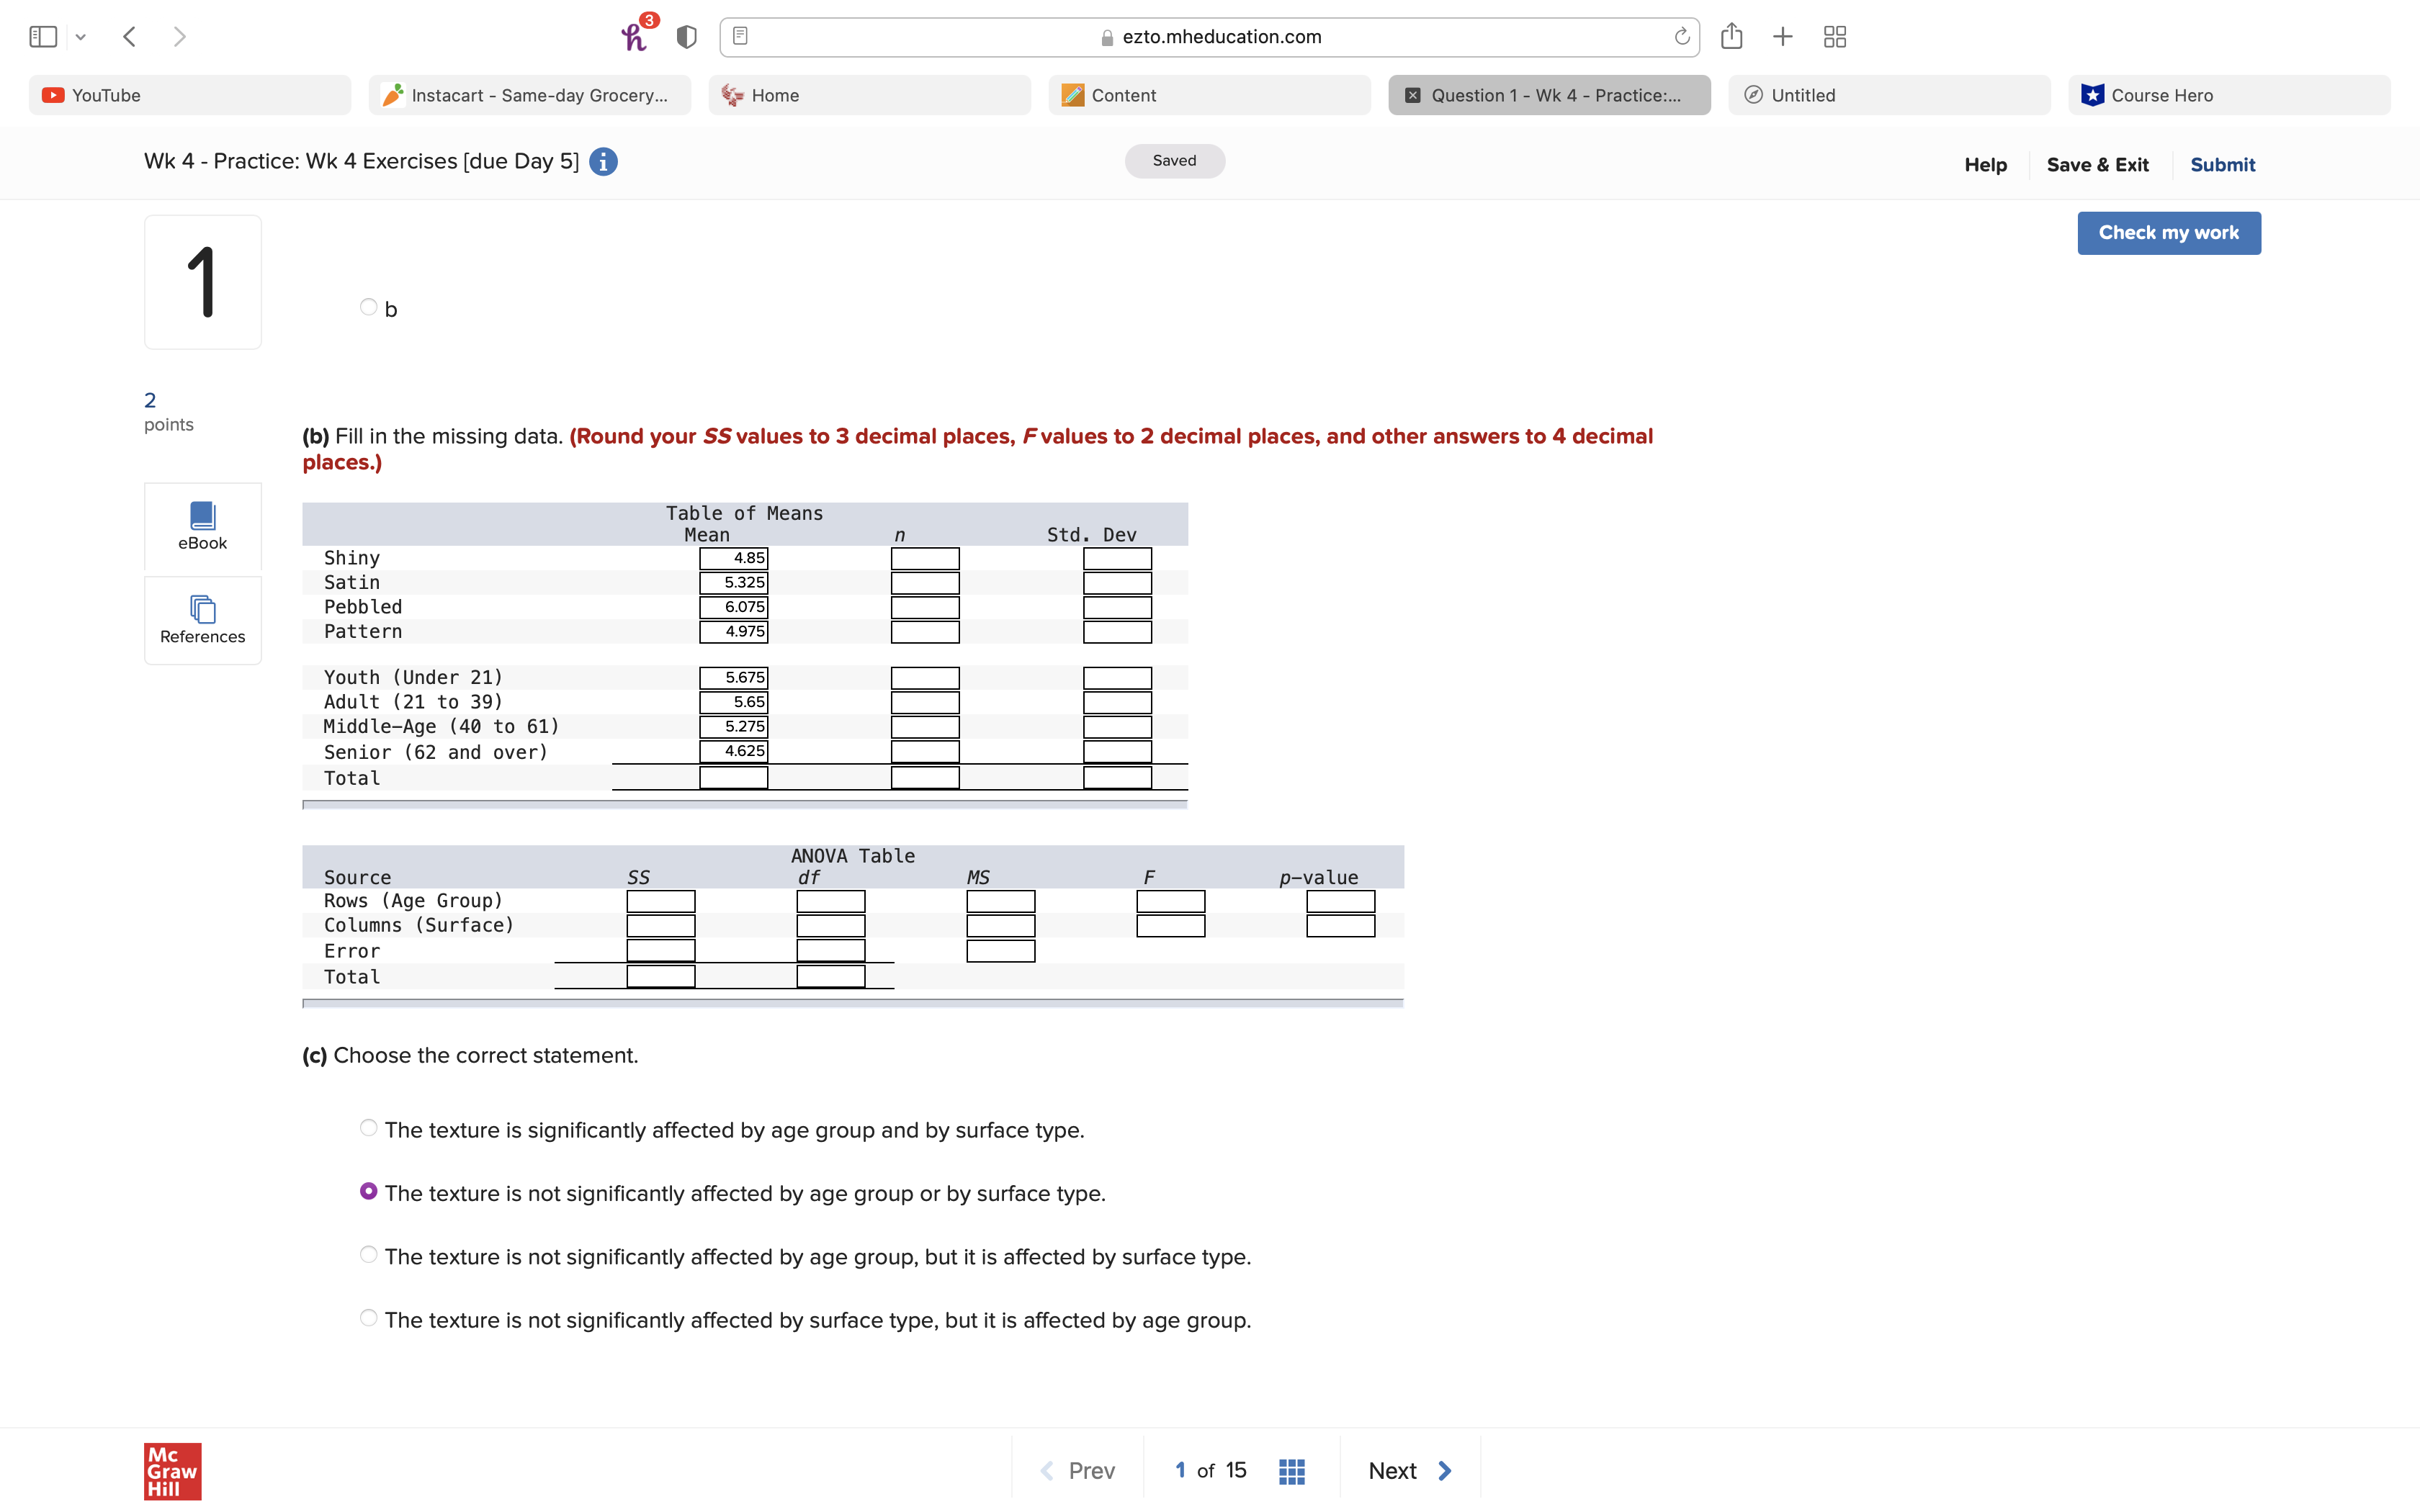
Task: Show the tab overview grid
Action: click(1833, 36)
